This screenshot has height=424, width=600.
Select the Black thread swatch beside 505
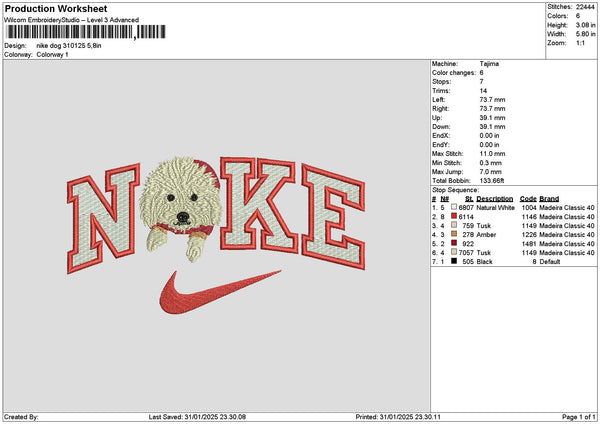454,261
